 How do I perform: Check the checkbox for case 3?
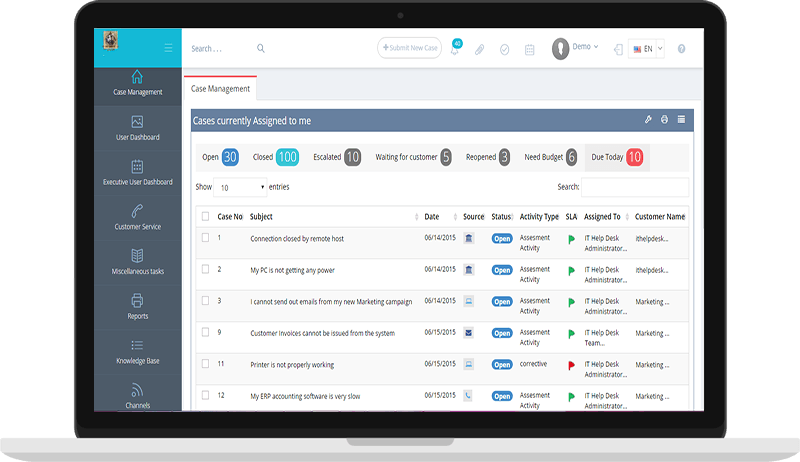(x=205, y=300)
